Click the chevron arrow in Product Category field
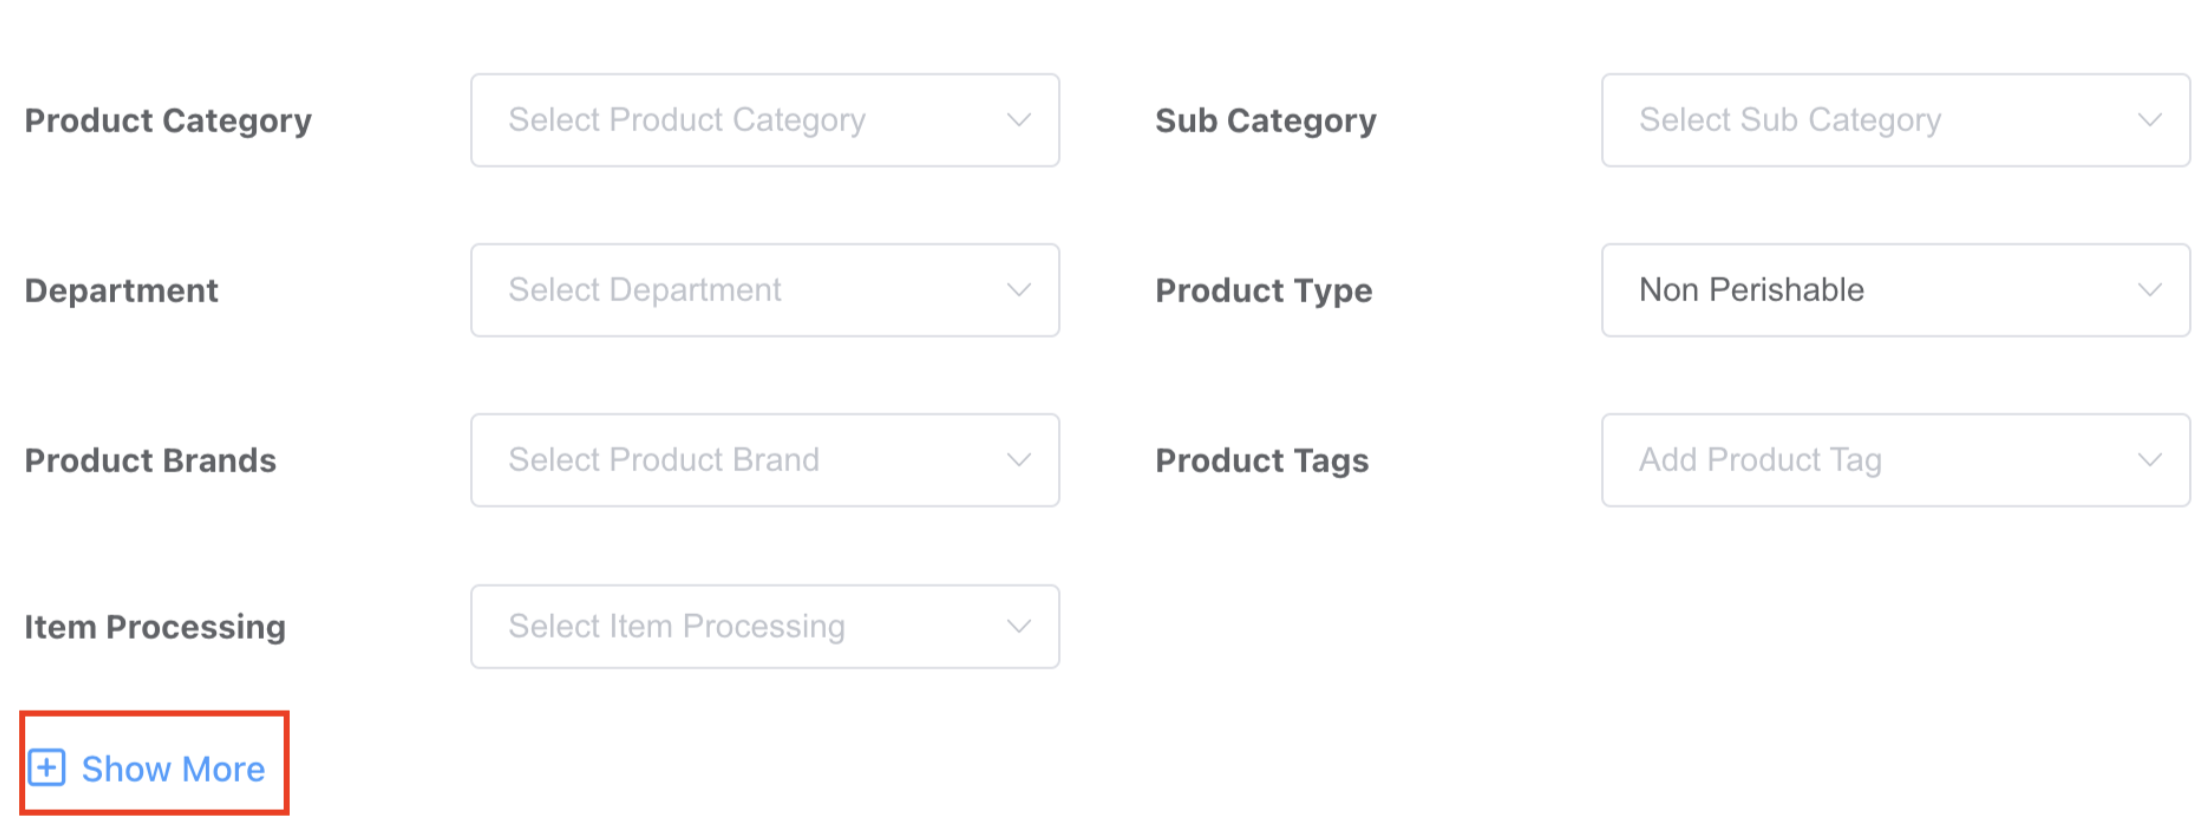The height and width of the screenshot is (840, 2206). click(1019, 120)
